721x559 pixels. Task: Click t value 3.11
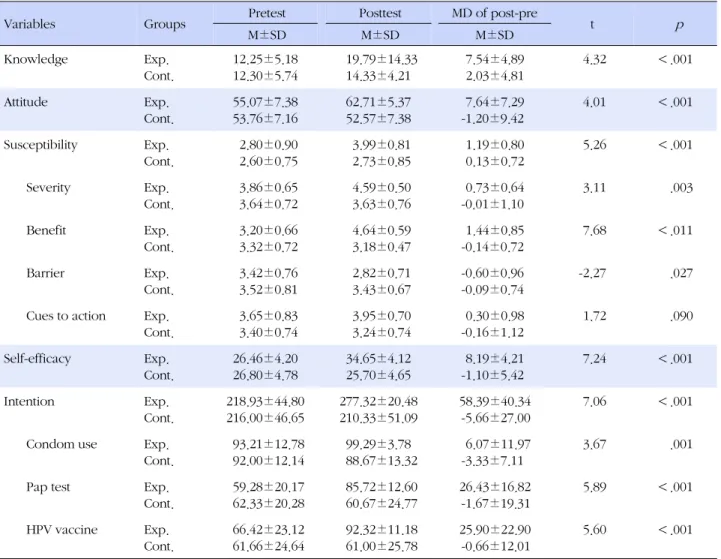coord(594,188)
